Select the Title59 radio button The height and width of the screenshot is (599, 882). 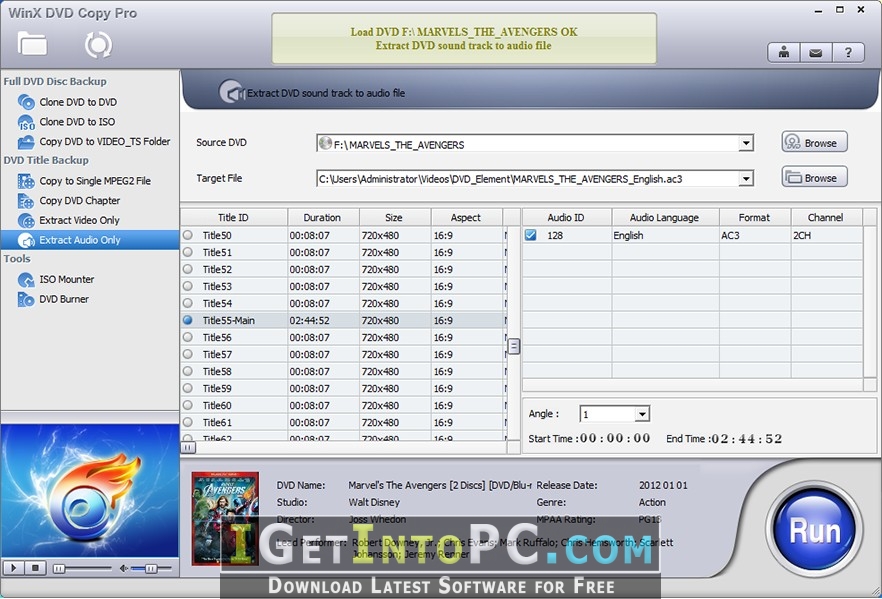click(x=188, y=388)
